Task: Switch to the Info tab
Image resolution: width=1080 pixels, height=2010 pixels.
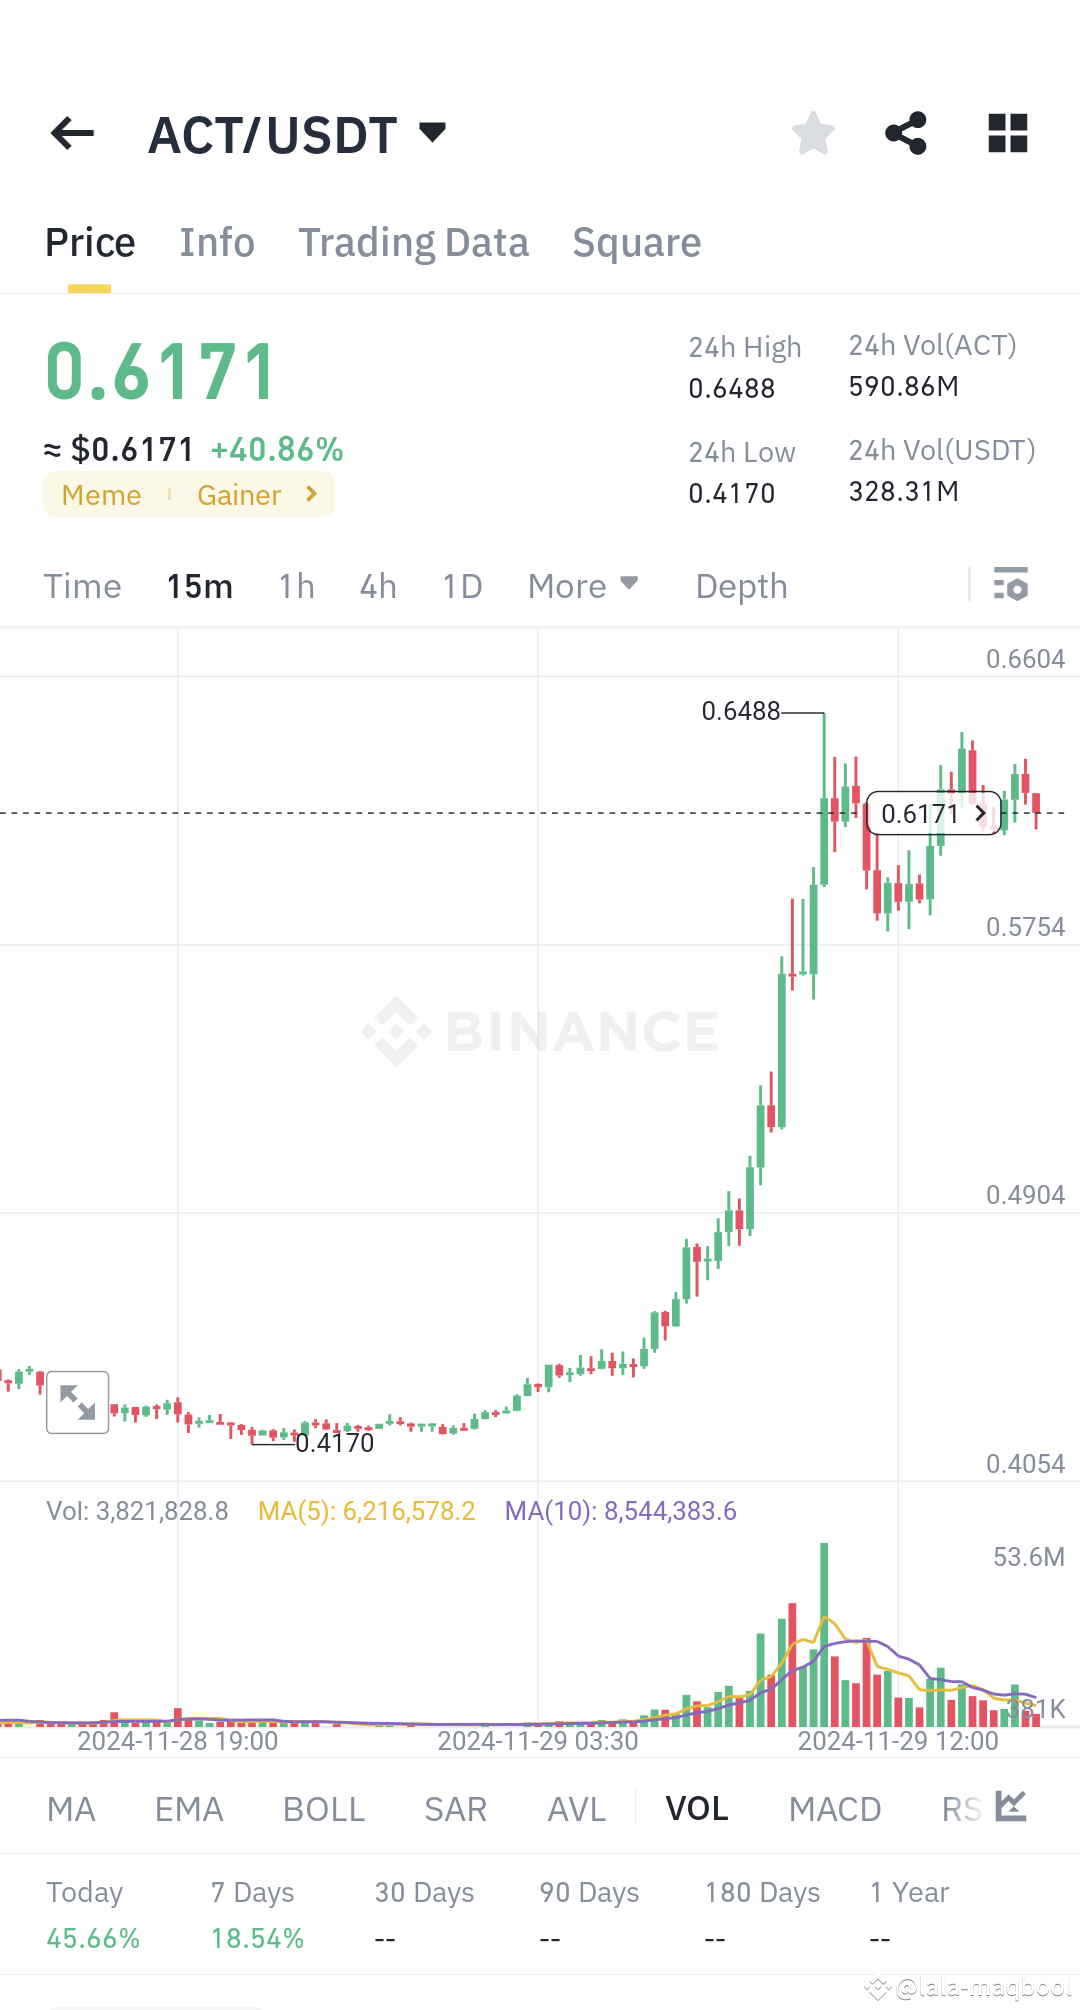Action: [x=216, y=242]
